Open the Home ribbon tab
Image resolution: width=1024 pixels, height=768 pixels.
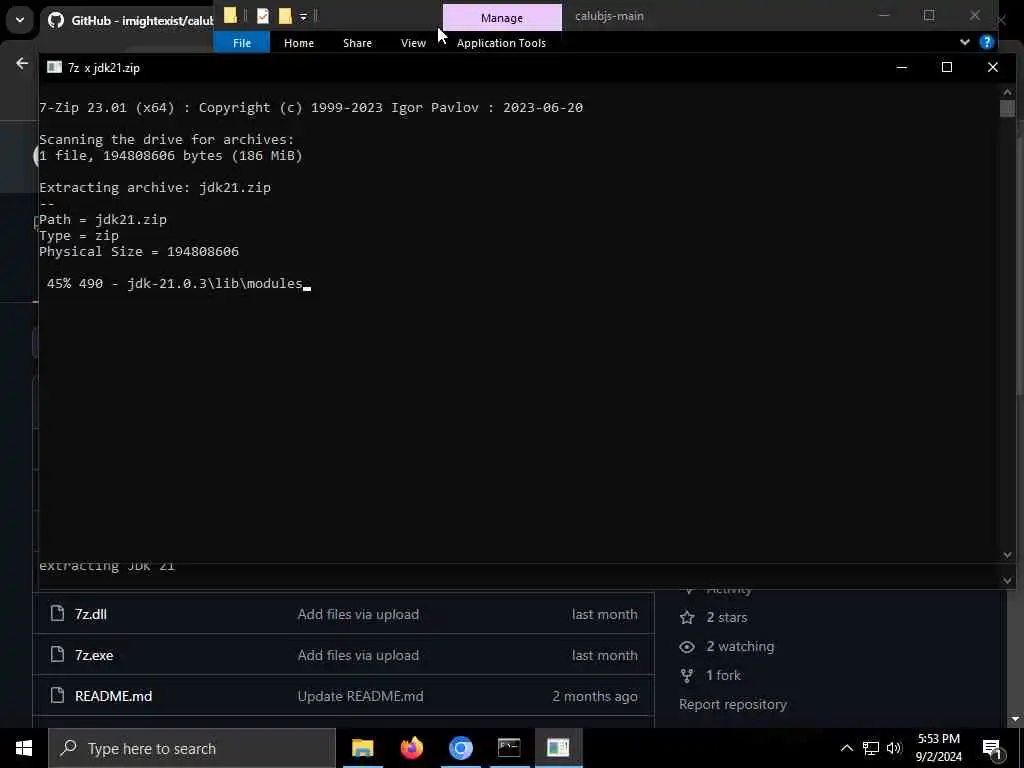299,43
